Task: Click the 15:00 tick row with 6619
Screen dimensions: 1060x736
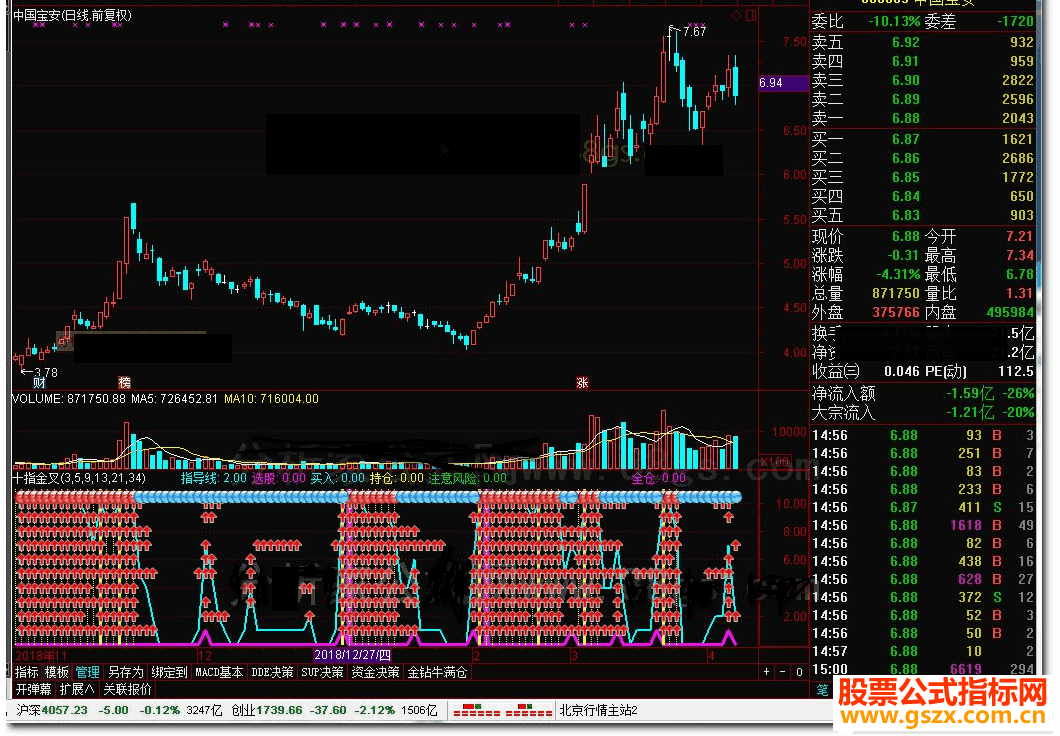Action: tap(923, 669)
